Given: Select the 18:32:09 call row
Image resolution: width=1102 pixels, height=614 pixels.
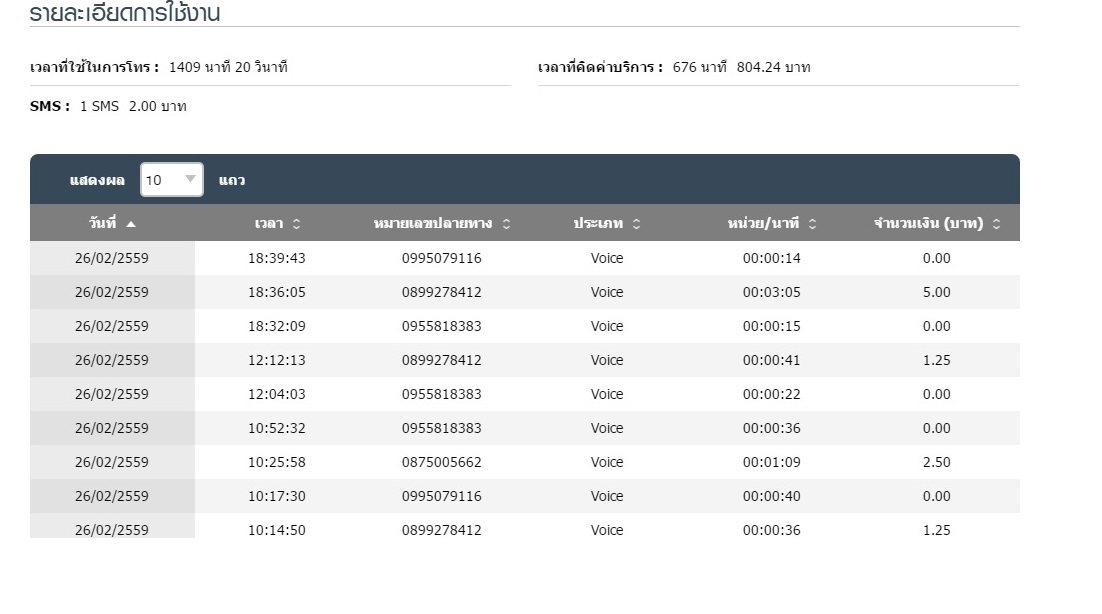Looking at the screenshot, I should coord(525,326).
